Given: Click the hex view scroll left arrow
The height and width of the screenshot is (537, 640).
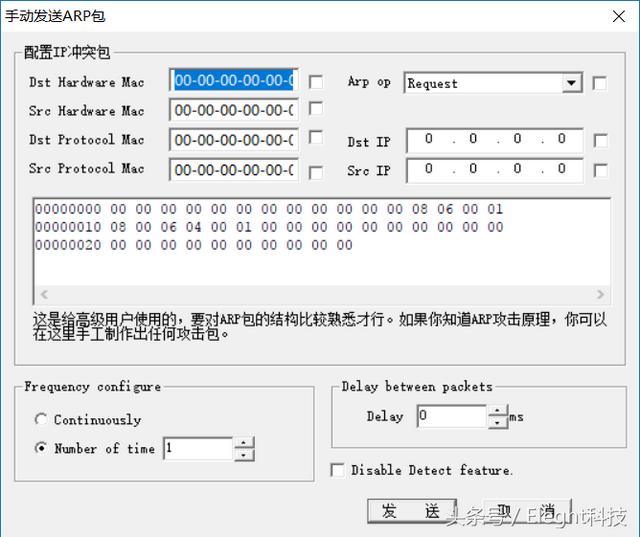Looking at the screenshot, I should [44, 294].
